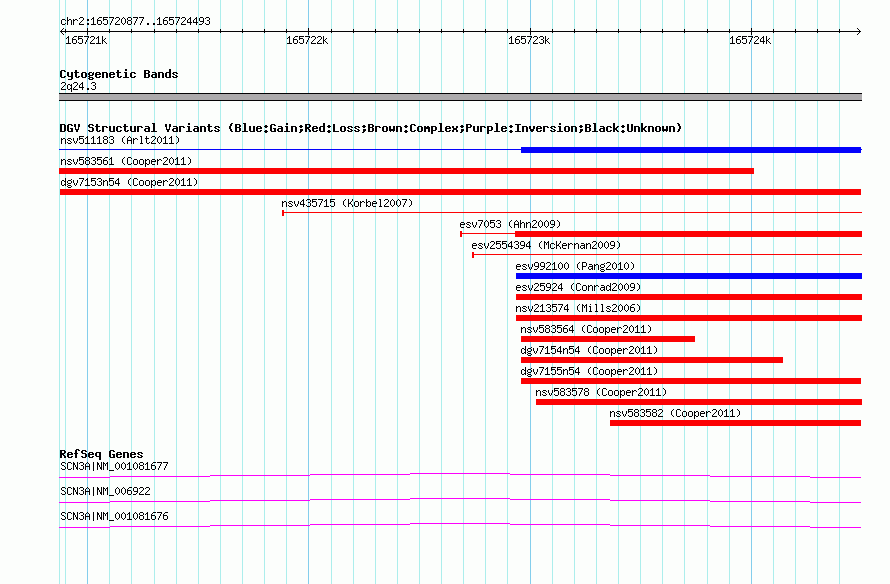Click the red bar of nsv583582
The width and height of the screenshot is (890, 584).
tap(736, 423)
